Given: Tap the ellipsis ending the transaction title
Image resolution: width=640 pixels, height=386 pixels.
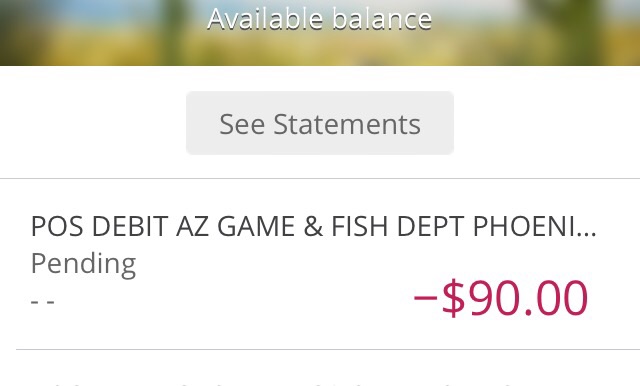Looking at the screenshot, I should pos(587,234).
